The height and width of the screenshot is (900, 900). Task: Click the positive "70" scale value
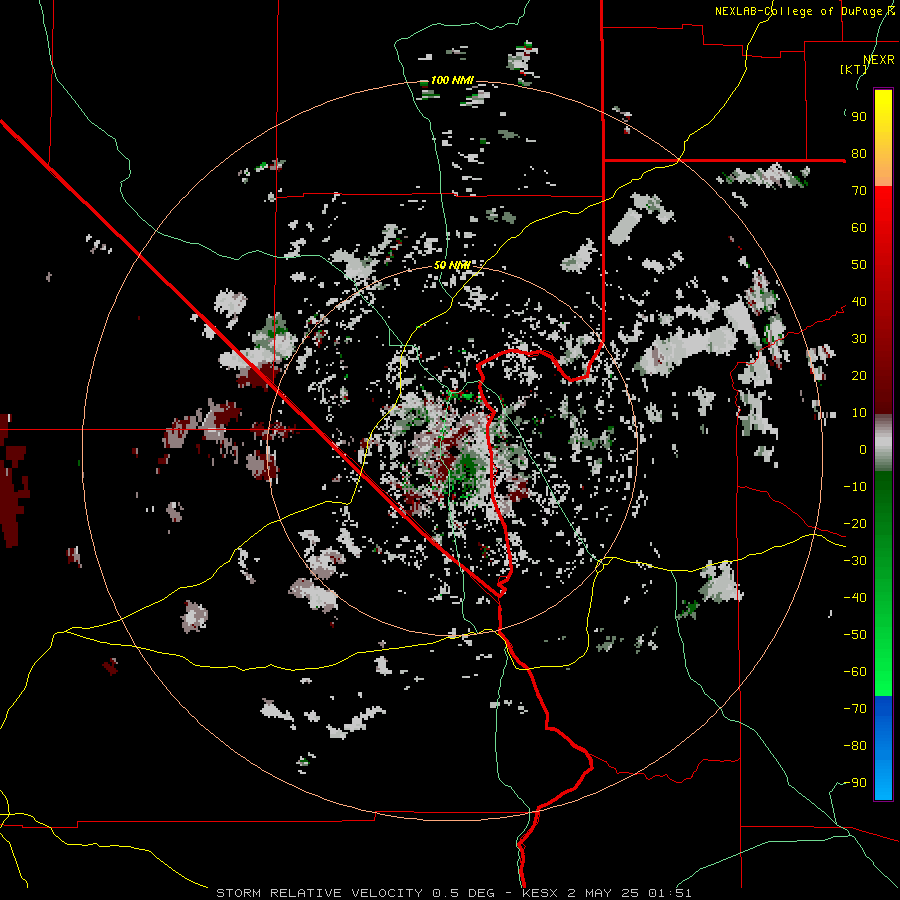(x=859, y=191)
